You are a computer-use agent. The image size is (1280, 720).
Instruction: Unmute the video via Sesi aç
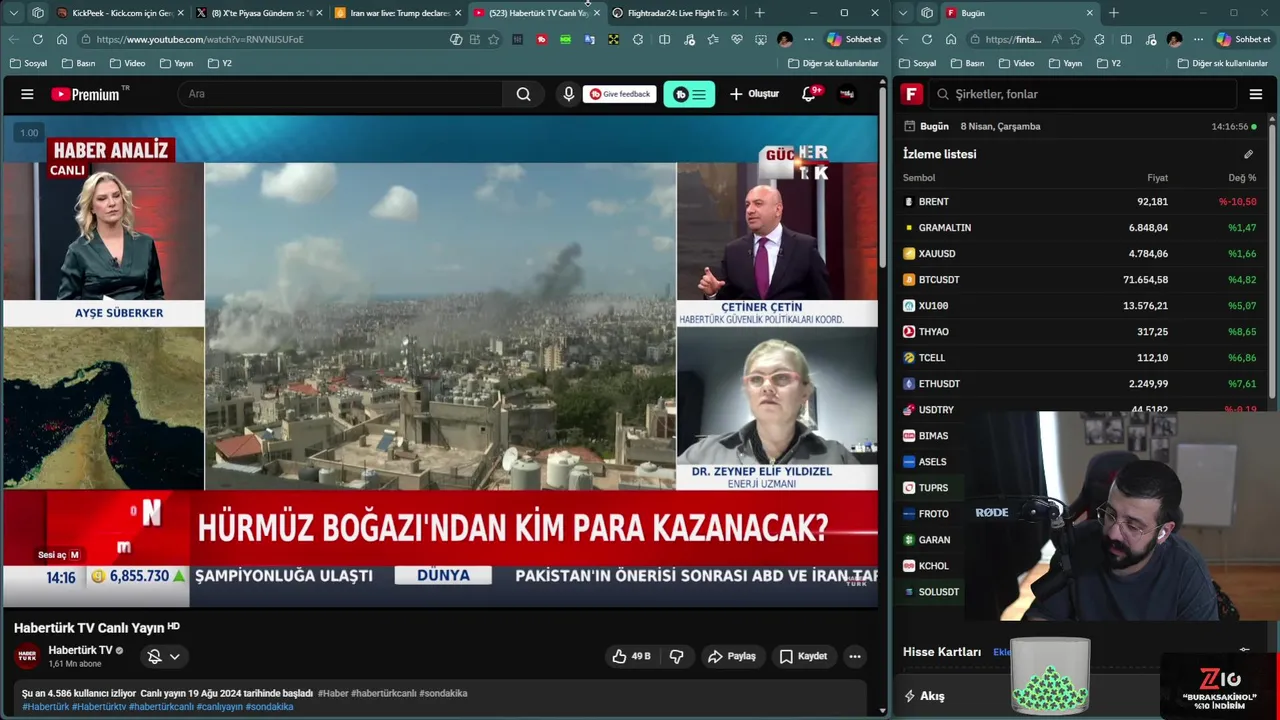[58, 555]
